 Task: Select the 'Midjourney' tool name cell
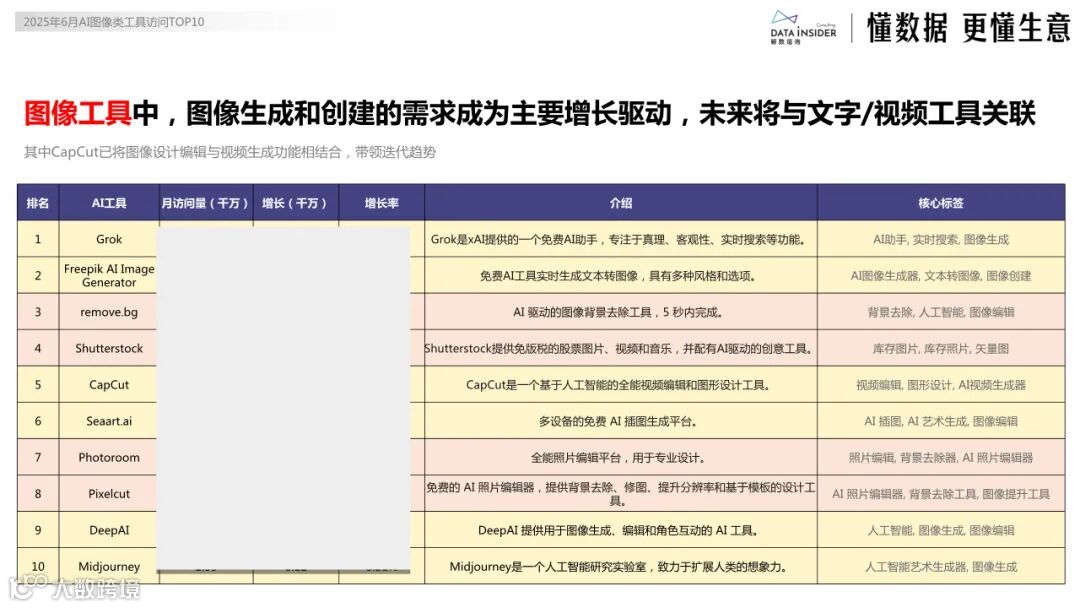point(109,566)
